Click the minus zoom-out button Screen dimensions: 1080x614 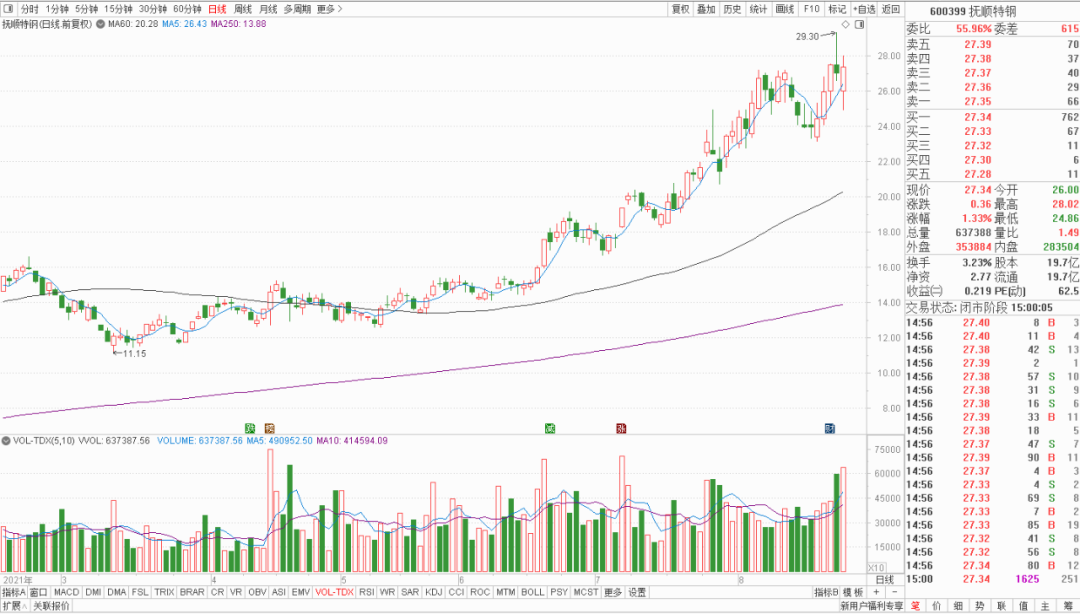click(x=894, y=593)
